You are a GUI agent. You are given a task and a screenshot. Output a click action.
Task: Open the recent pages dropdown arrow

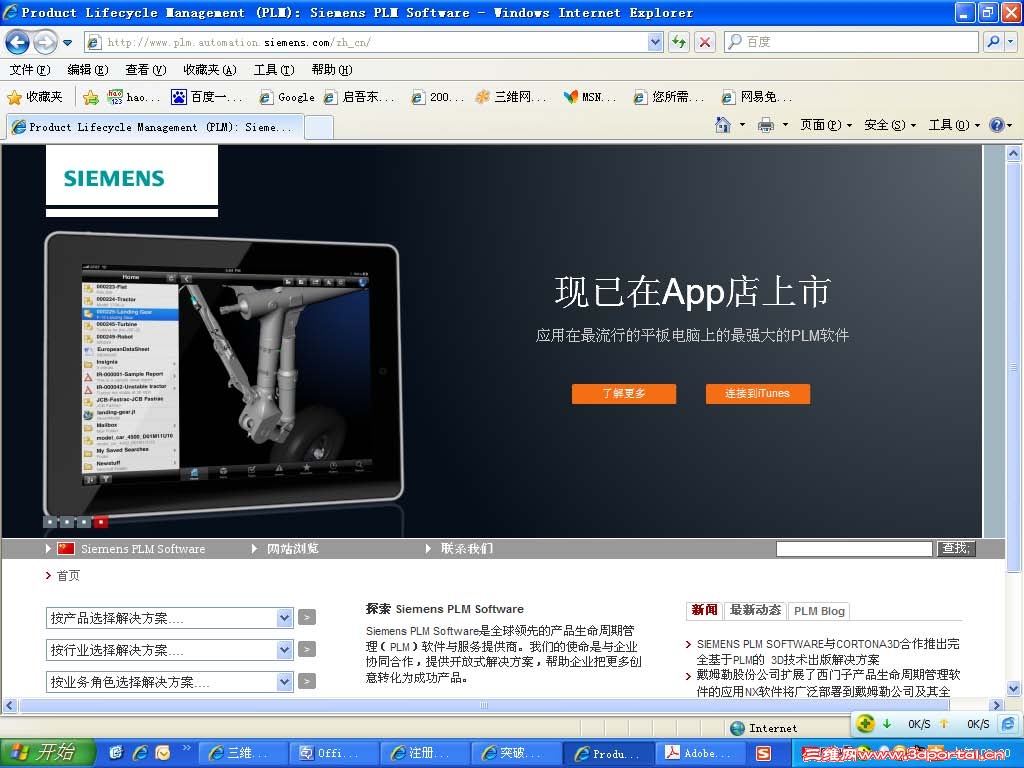point(67,43)
